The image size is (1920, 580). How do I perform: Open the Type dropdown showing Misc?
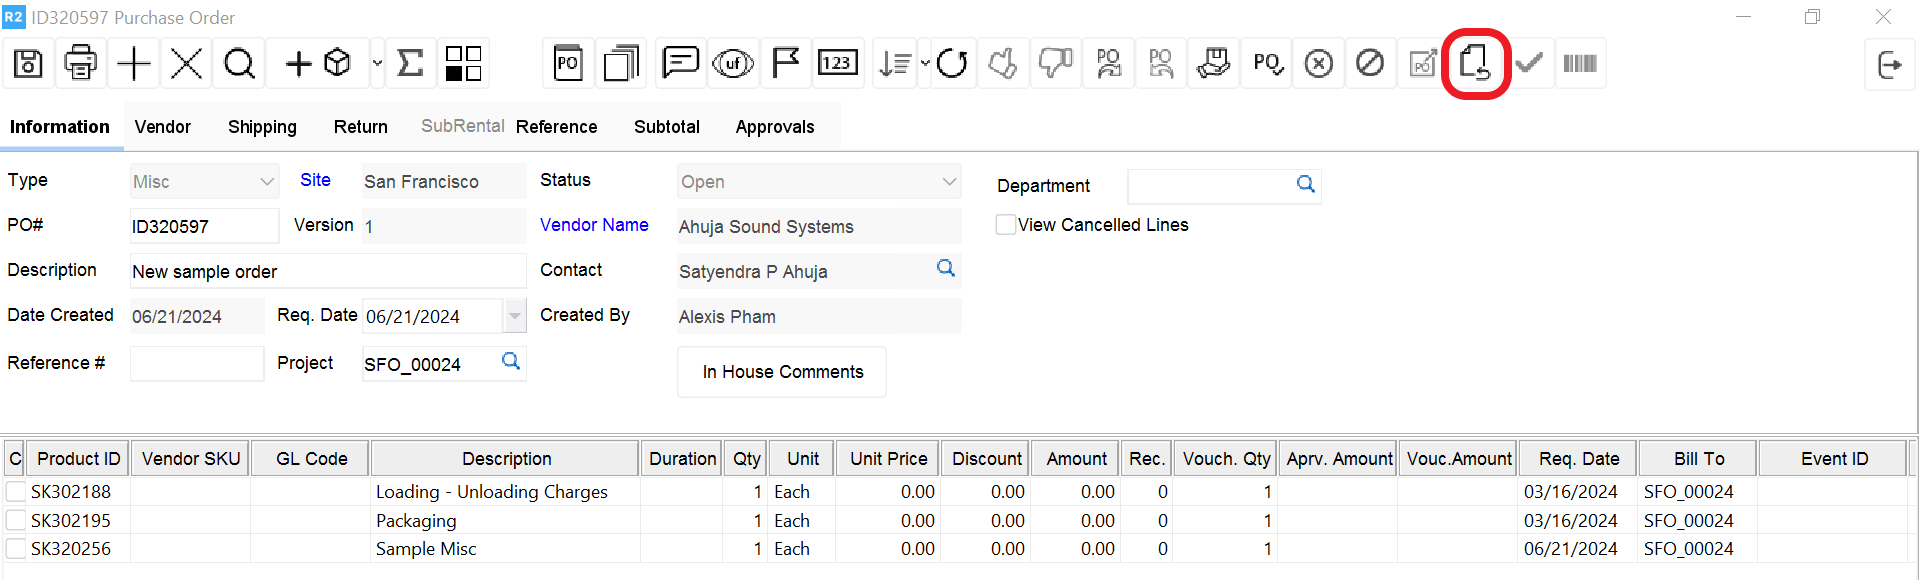(x=266, y=182)
